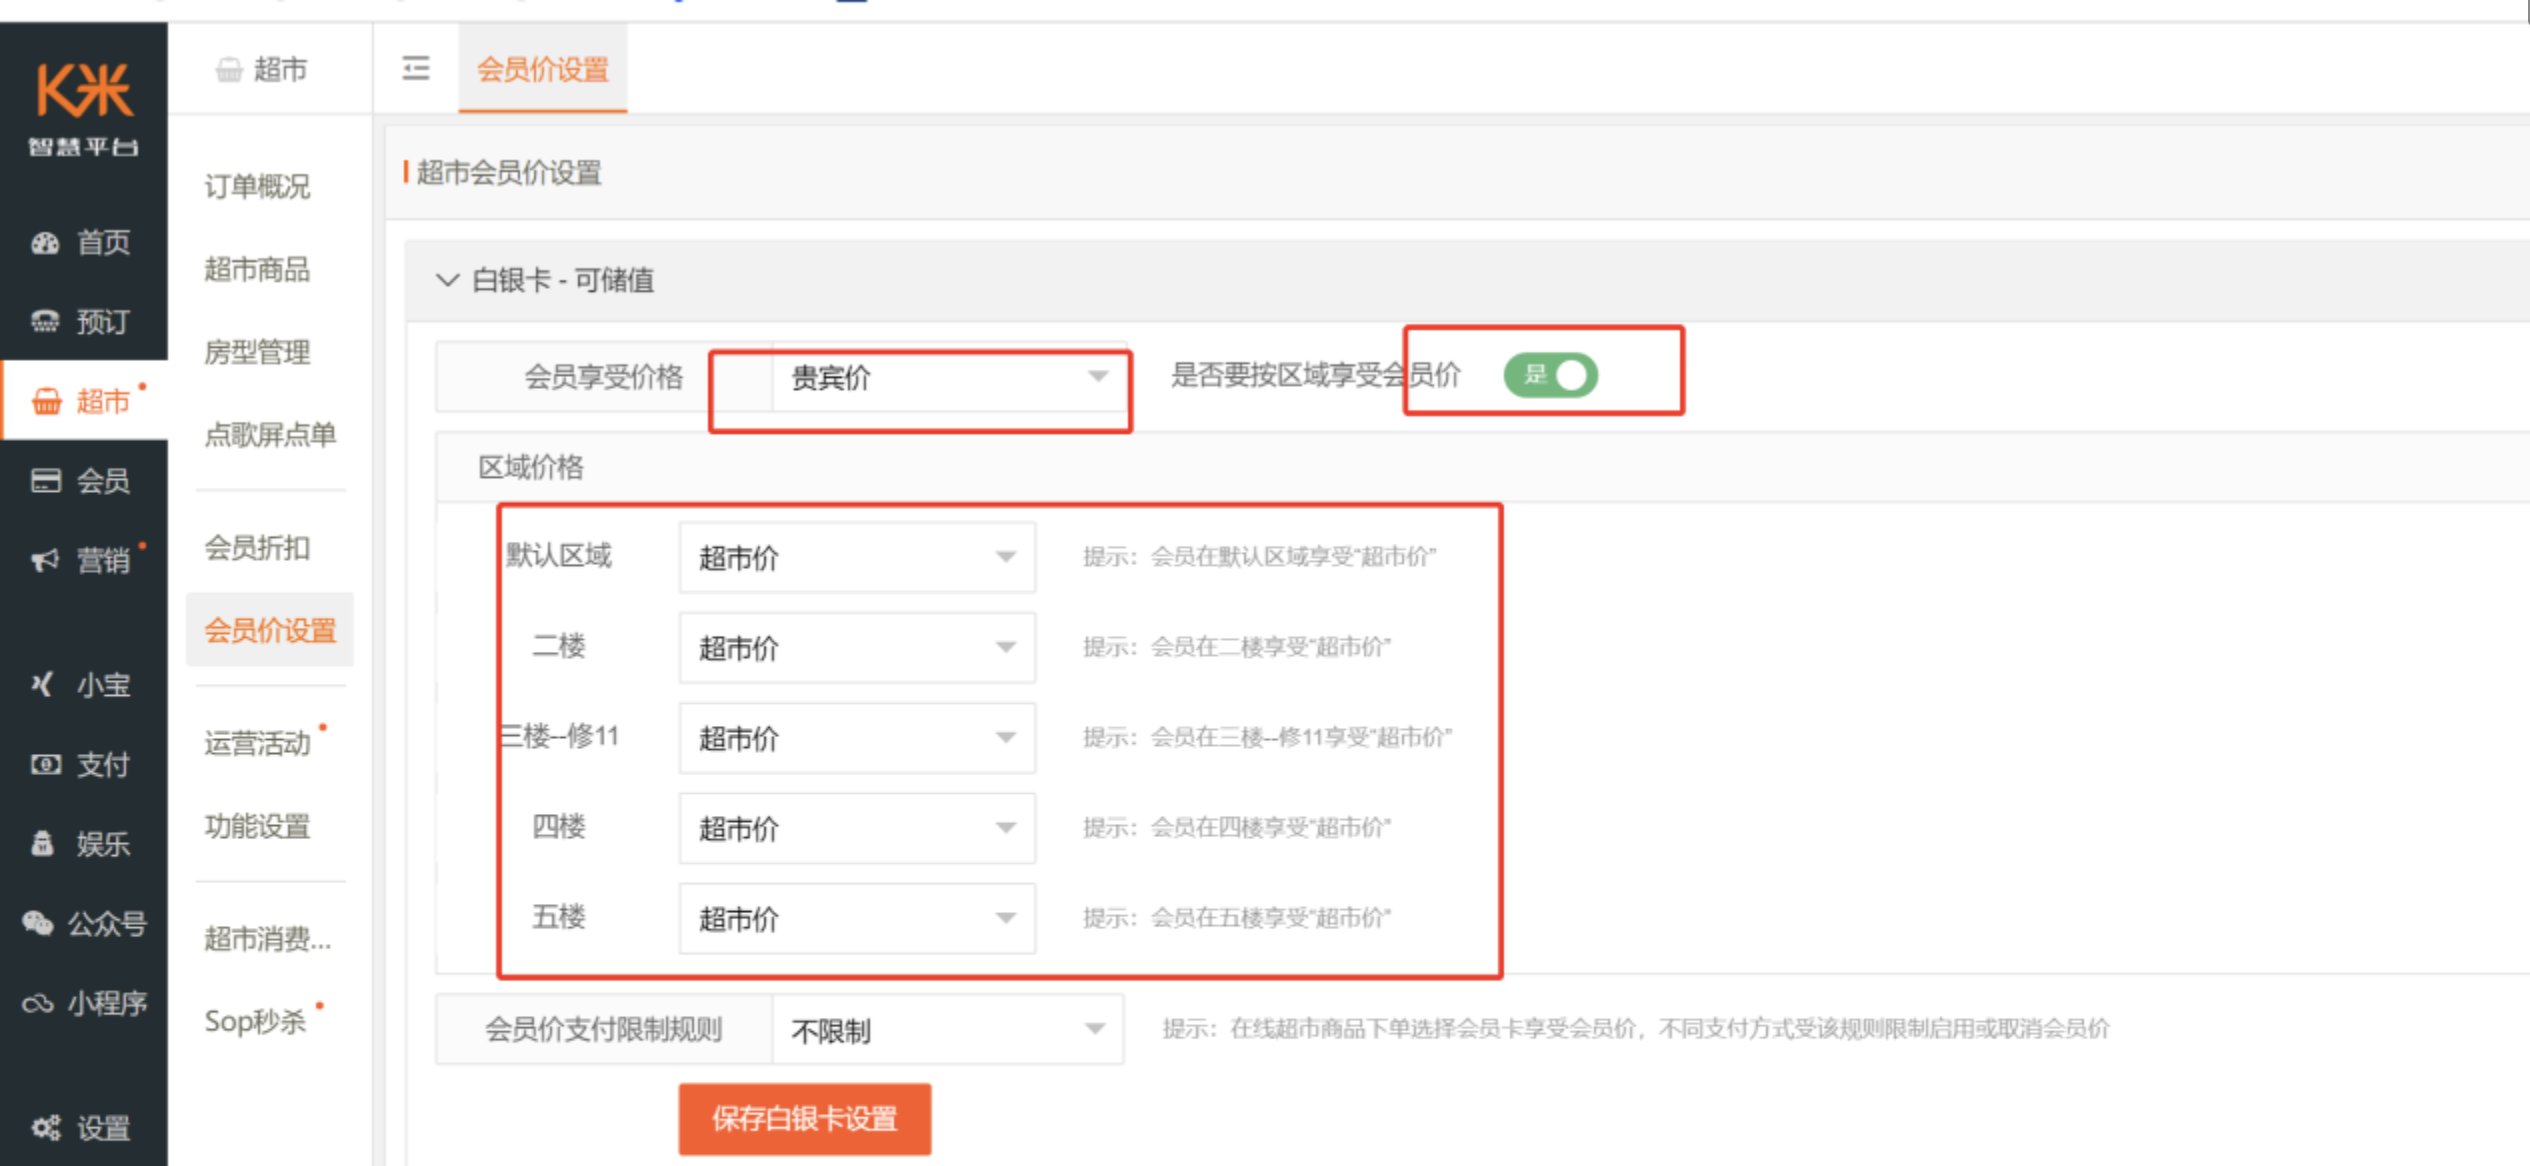Open 小程序 mini-program icon in sidebar
The width and height of the screenshot is (2530, 1166).
[x=38, y=1003]
